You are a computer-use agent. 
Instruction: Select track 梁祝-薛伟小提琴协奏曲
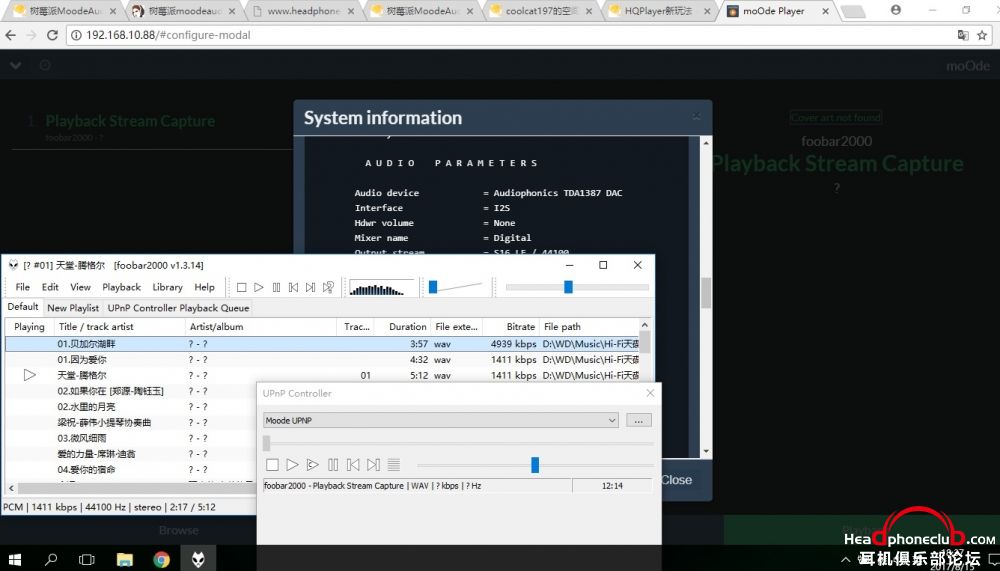[x=104, y=422]
